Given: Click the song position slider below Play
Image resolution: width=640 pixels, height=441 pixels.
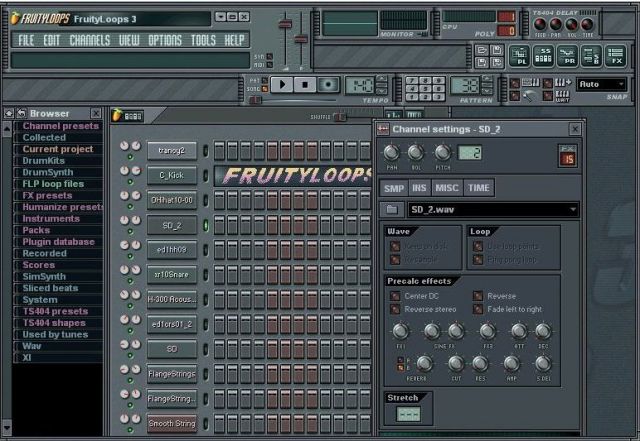Looking at the screenshot, I should (x=256, y=100).
